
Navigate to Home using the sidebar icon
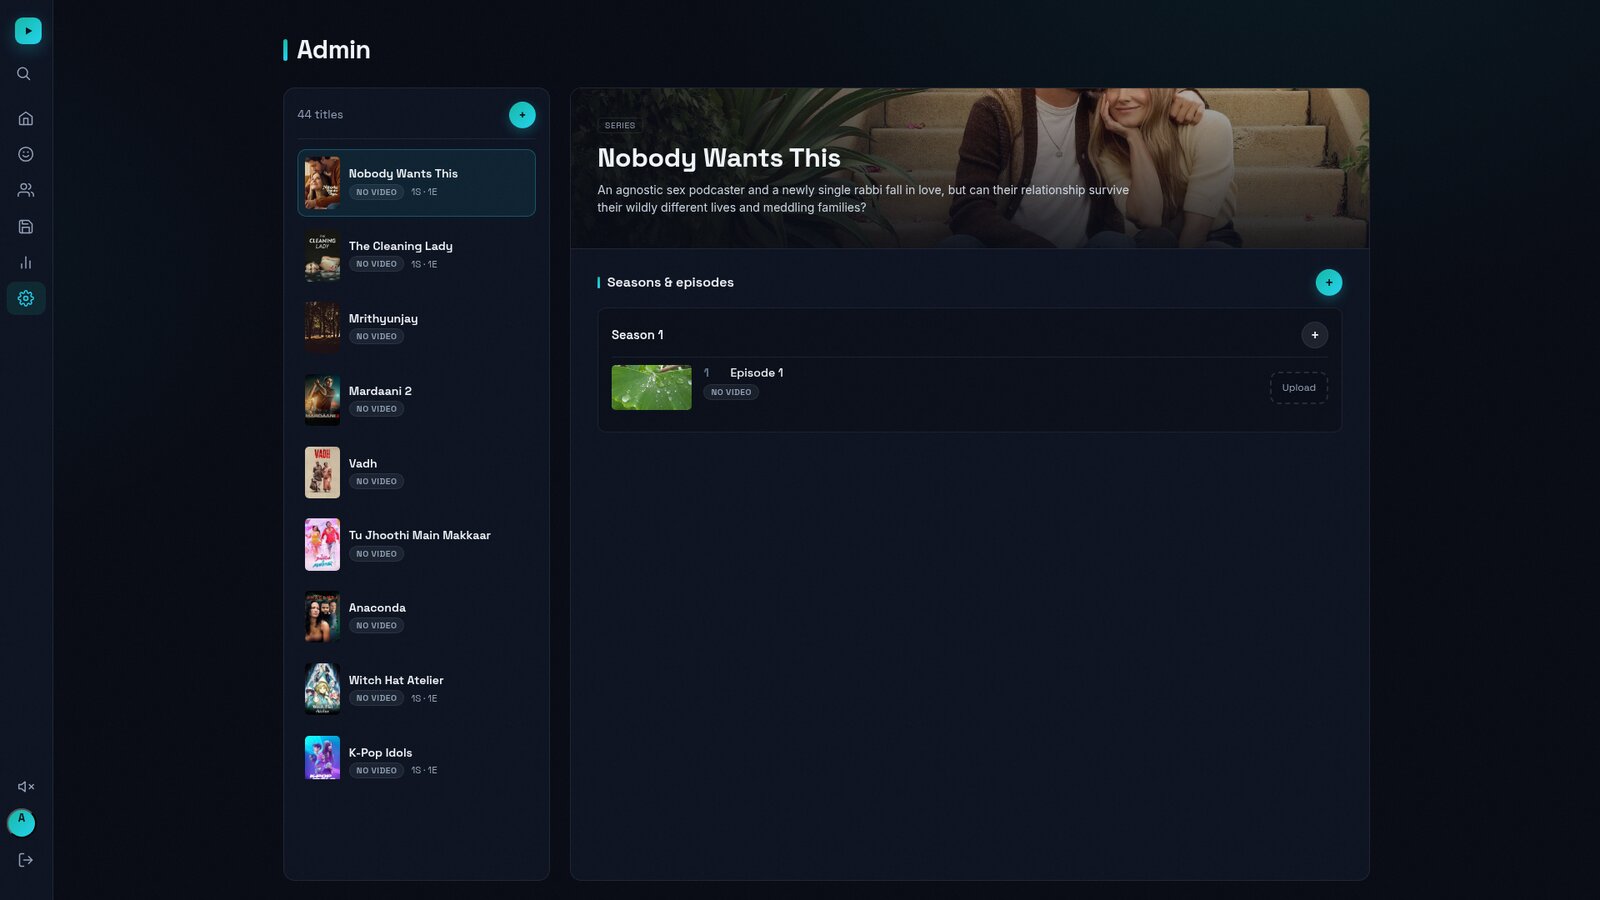coord(25,117)
